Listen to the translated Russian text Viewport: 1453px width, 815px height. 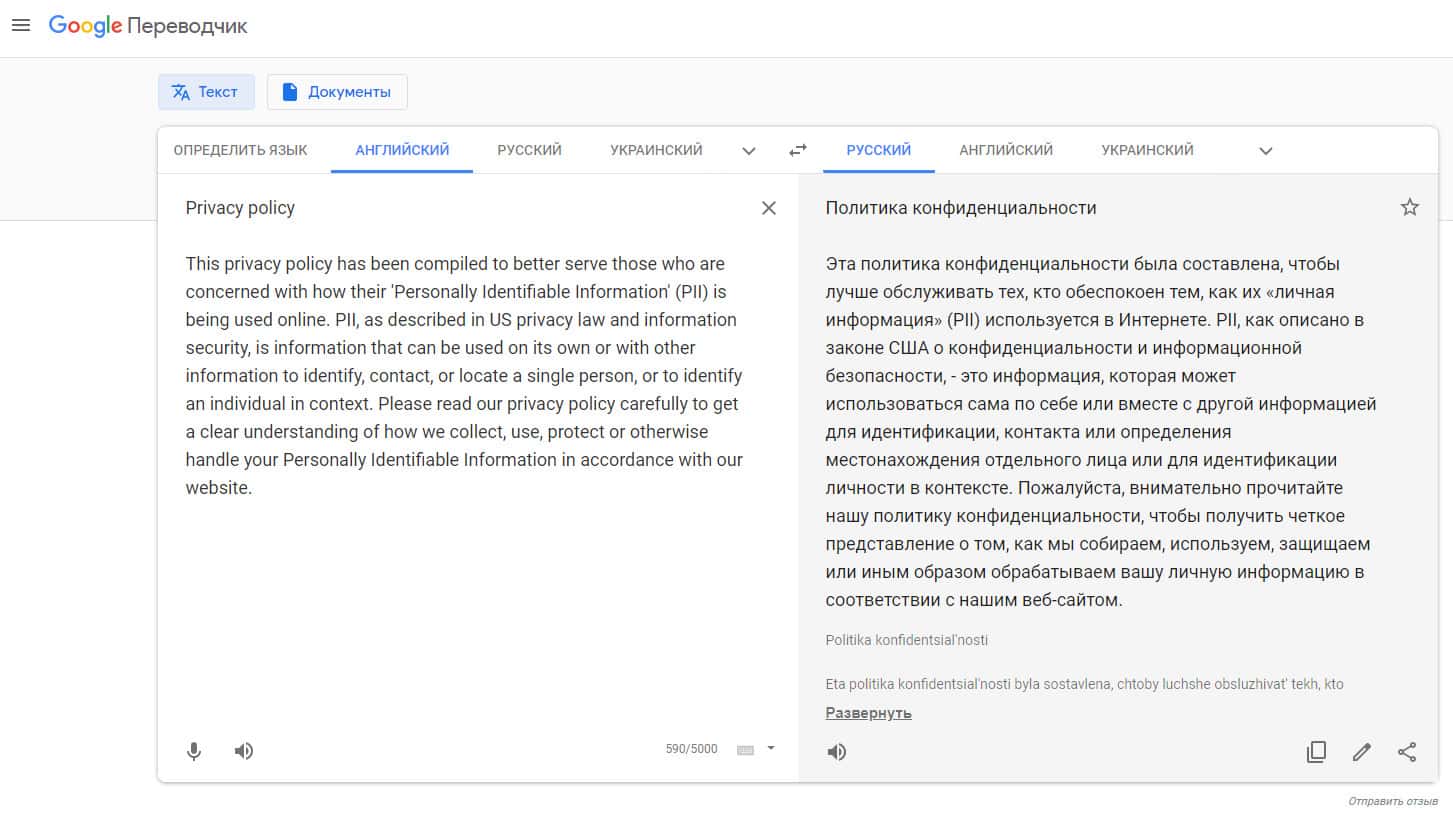click(x=837, y=752)
